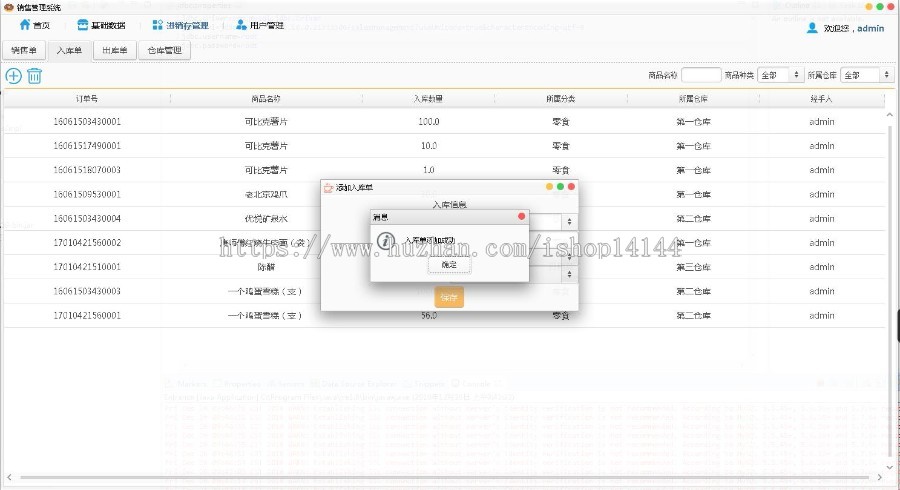Click the 所属分类 column header
The width and height of the screenshot is (900, 490).
(x=561, y=99)
